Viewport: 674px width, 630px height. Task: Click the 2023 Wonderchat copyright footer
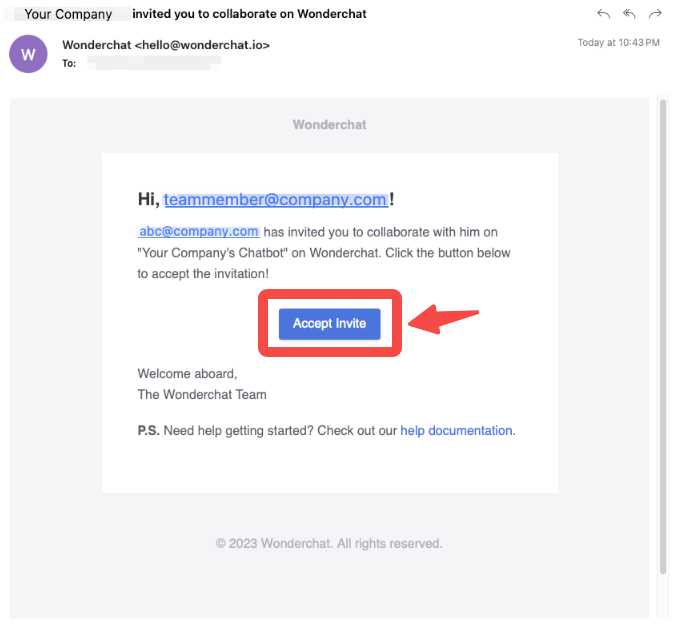(329, 544)
